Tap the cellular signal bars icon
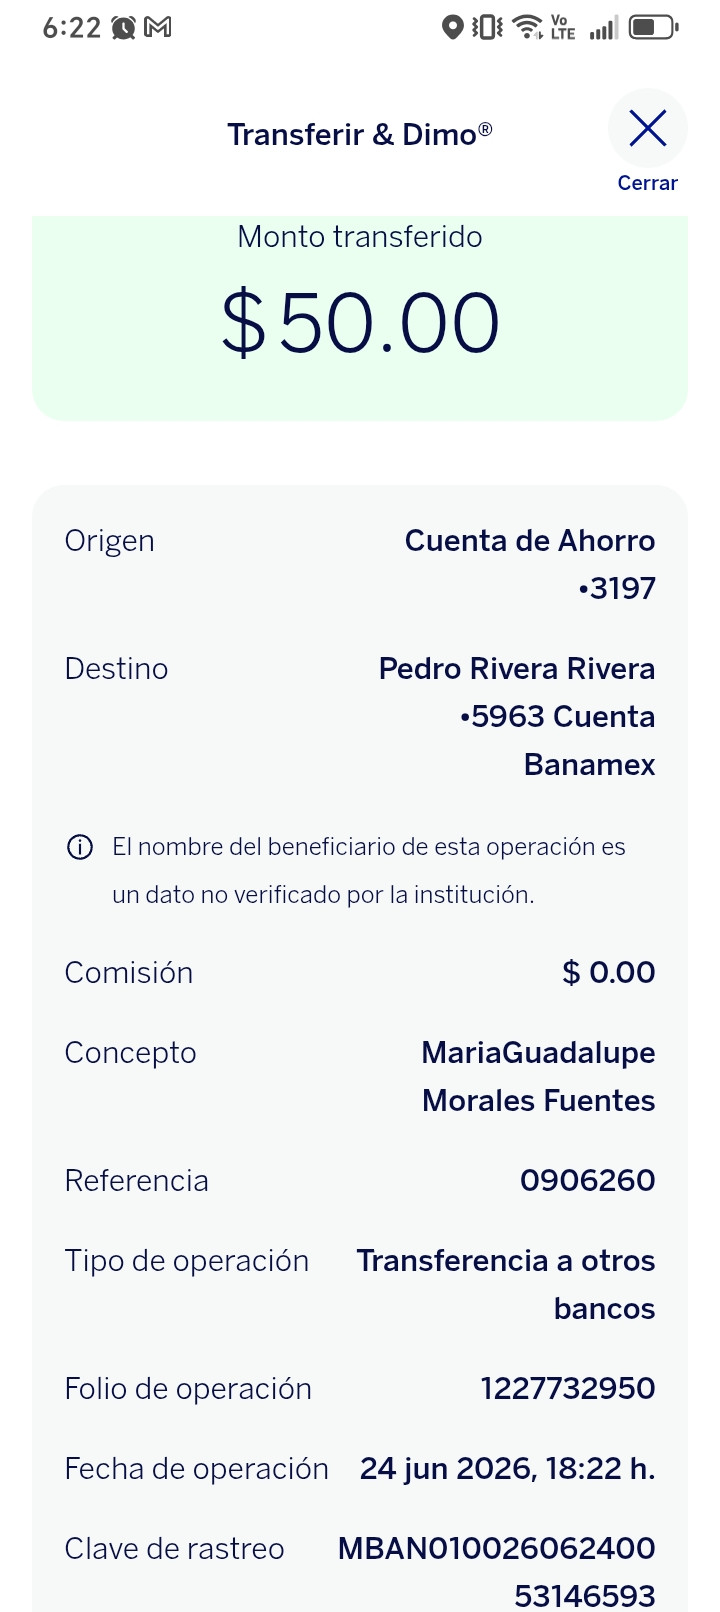The height and width of the screenshot is (1612, 720). point(603,28)
